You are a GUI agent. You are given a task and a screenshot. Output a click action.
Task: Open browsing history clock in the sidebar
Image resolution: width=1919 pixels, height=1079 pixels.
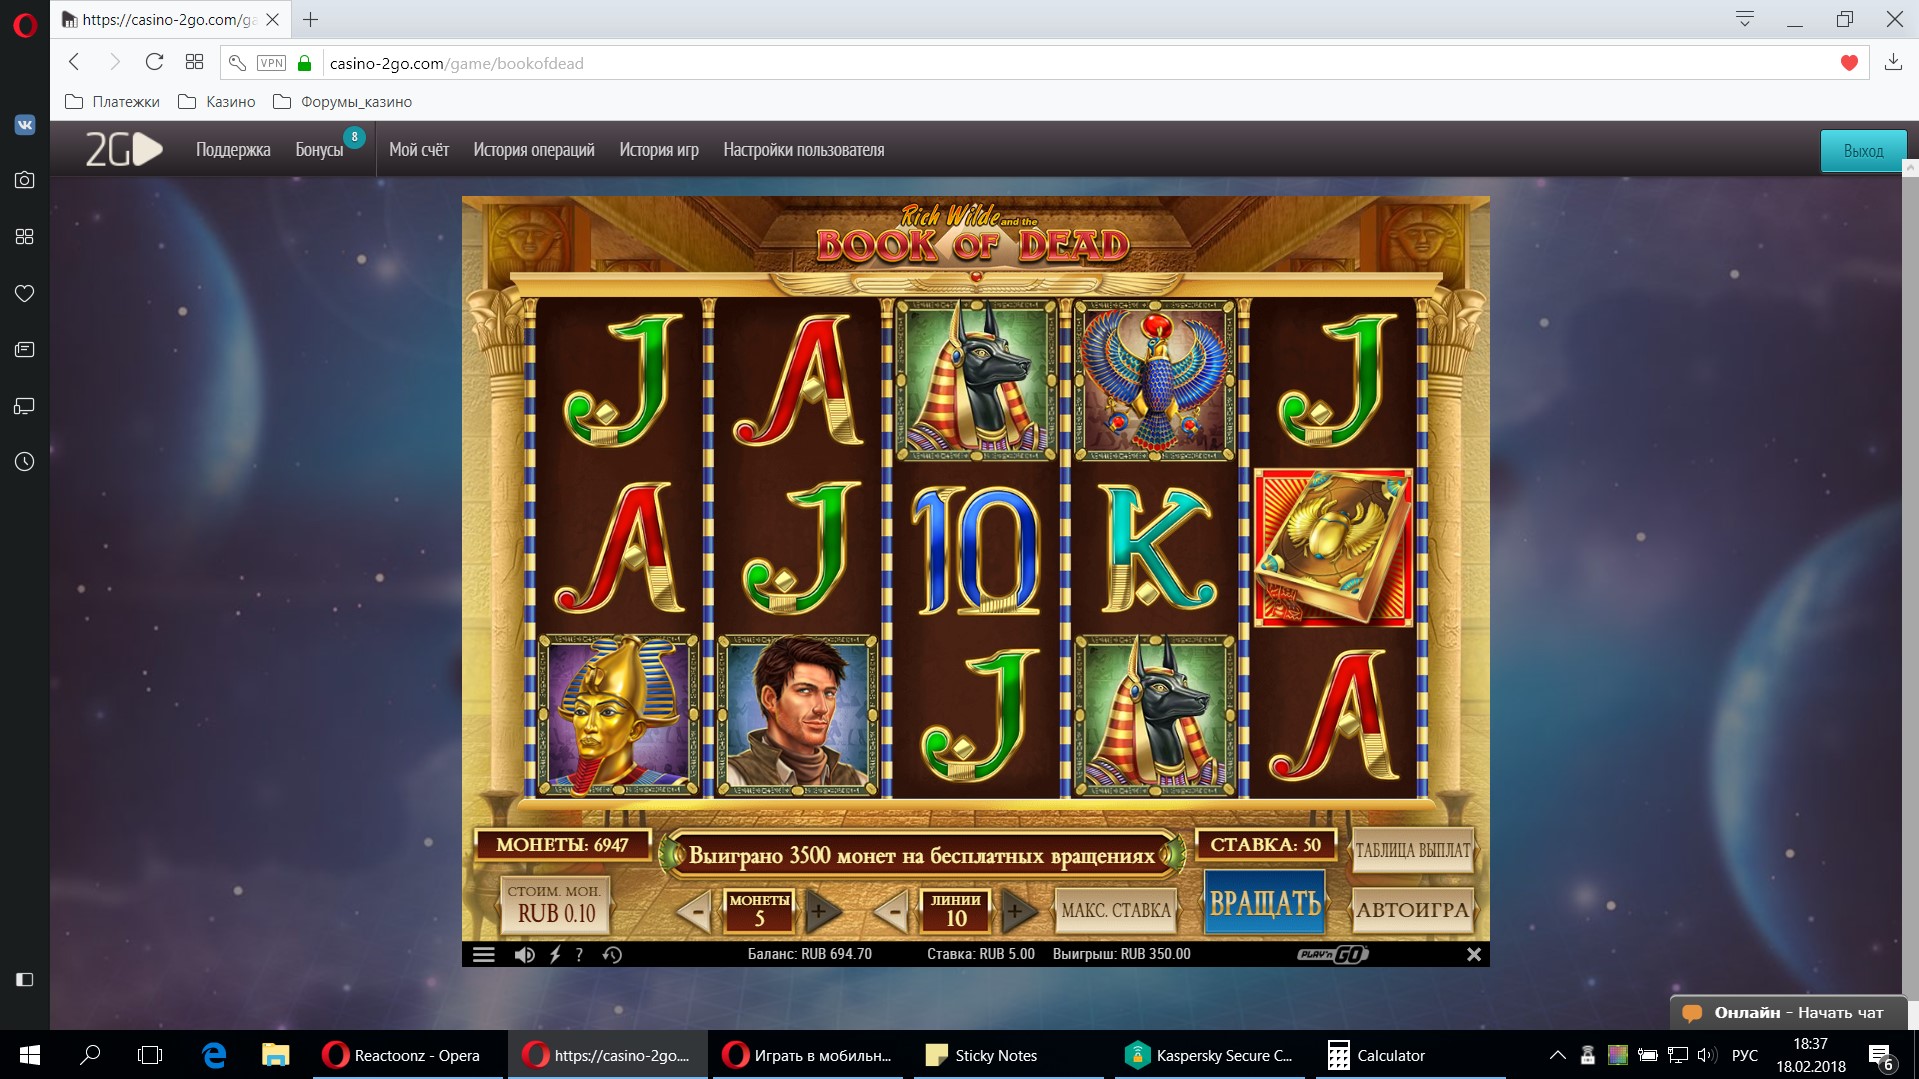[x=25, y=462]
